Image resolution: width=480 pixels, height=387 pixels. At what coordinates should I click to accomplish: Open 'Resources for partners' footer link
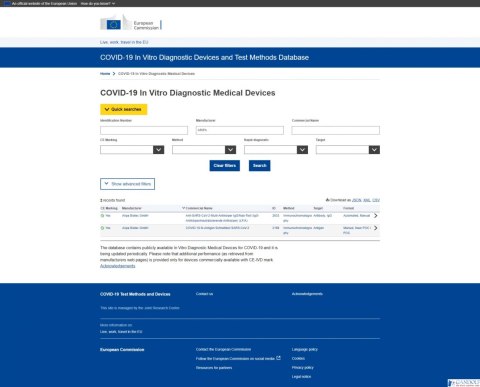214,368
